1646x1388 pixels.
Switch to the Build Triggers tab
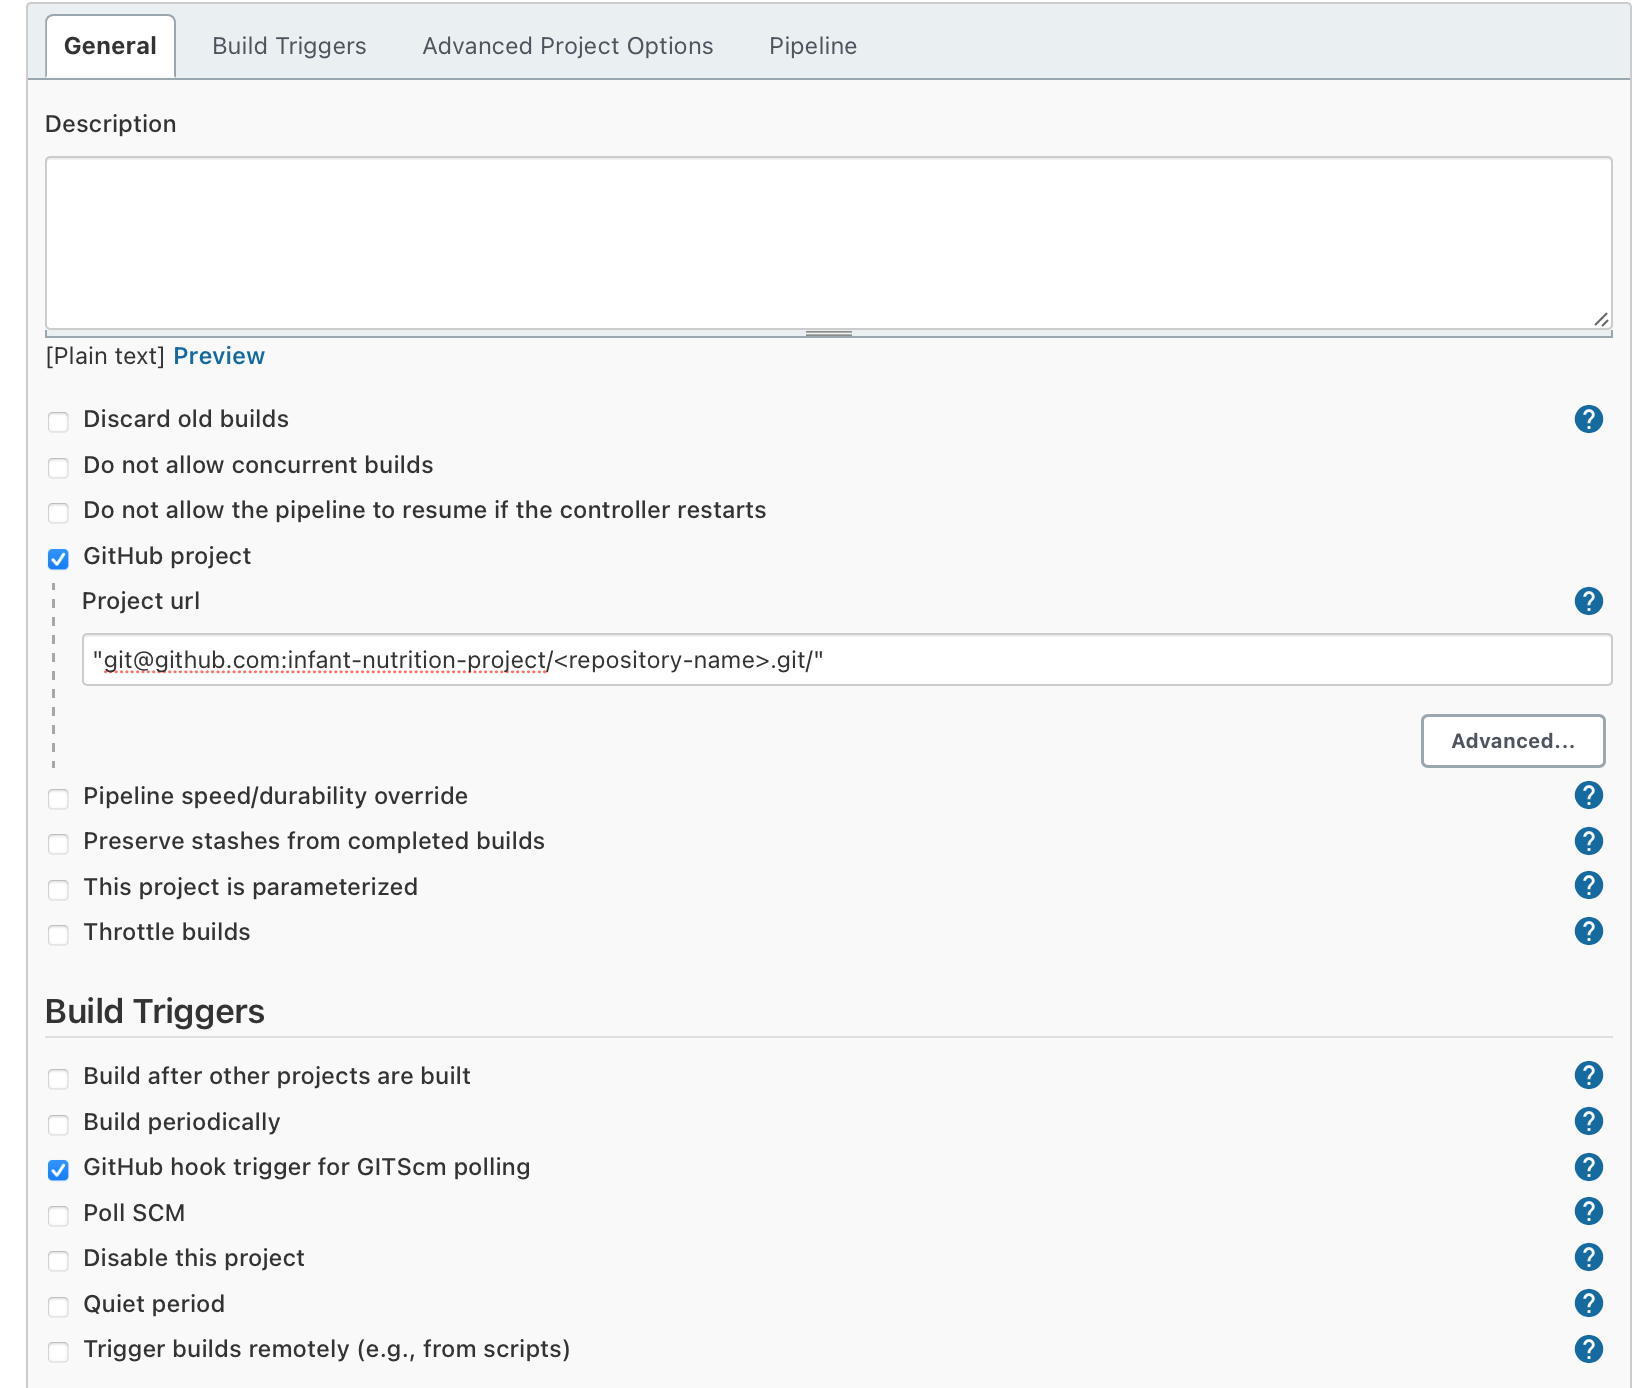[x=289, y=46]
